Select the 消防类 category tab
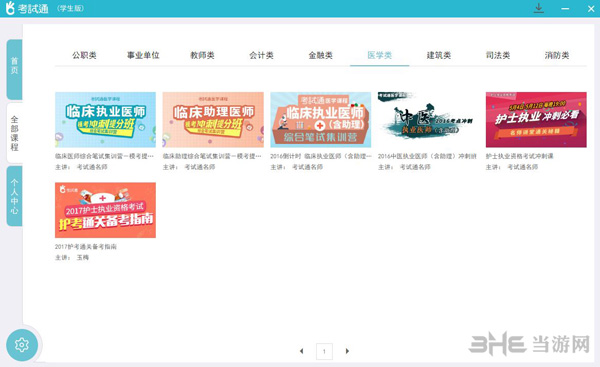Image resolution: width=600 pixels, height=367 pixels. click(x=557, y=55)
